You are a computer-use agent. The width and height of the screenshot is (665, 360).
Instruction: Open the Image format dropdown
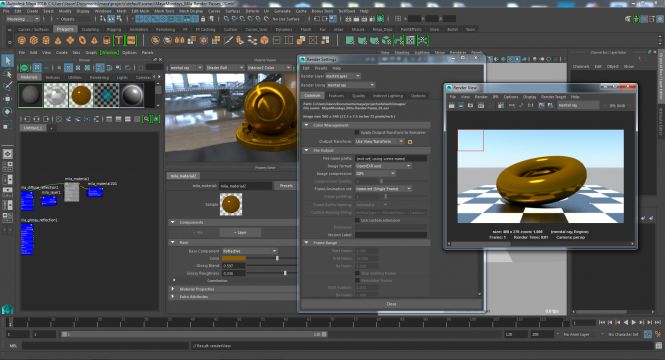point(383,166)
